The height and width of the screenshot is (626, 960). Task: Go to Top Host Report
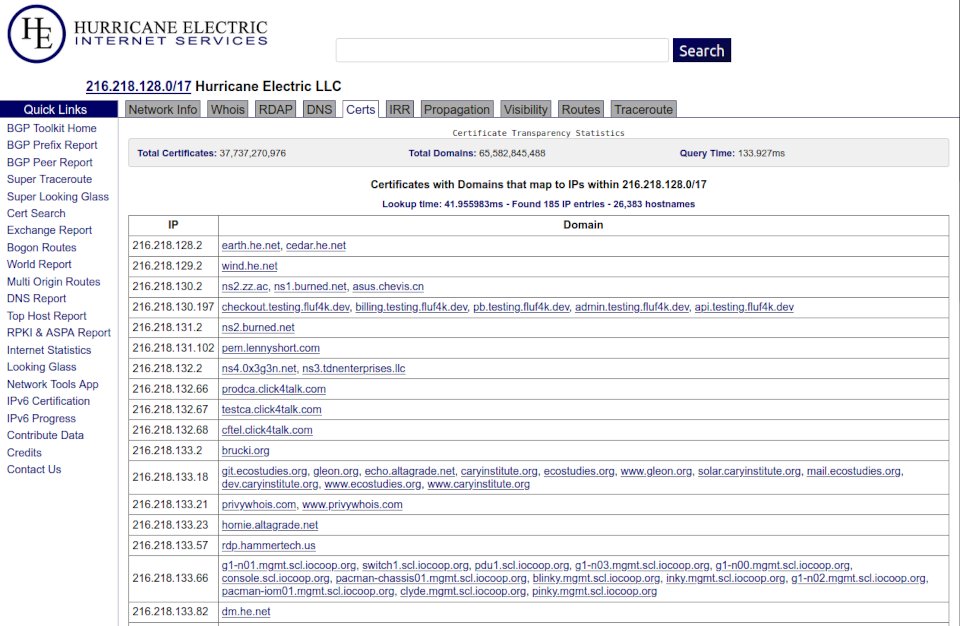pyautogui.click(x=47, y=316)
